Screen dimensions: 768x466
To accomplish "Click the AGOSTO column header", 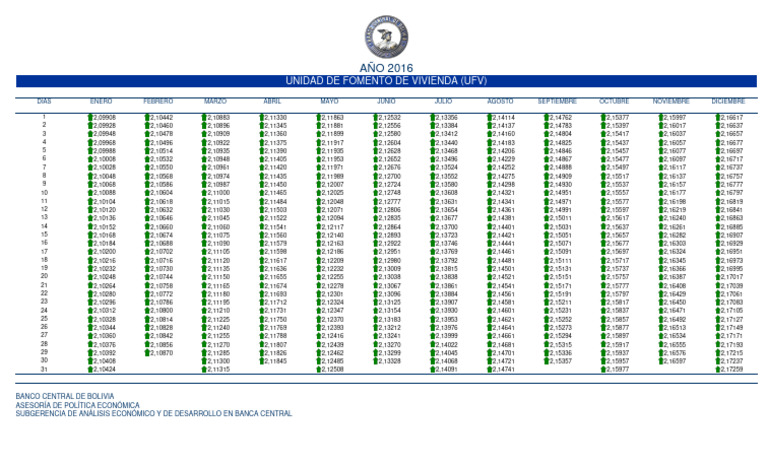I will tap(500, 102).
